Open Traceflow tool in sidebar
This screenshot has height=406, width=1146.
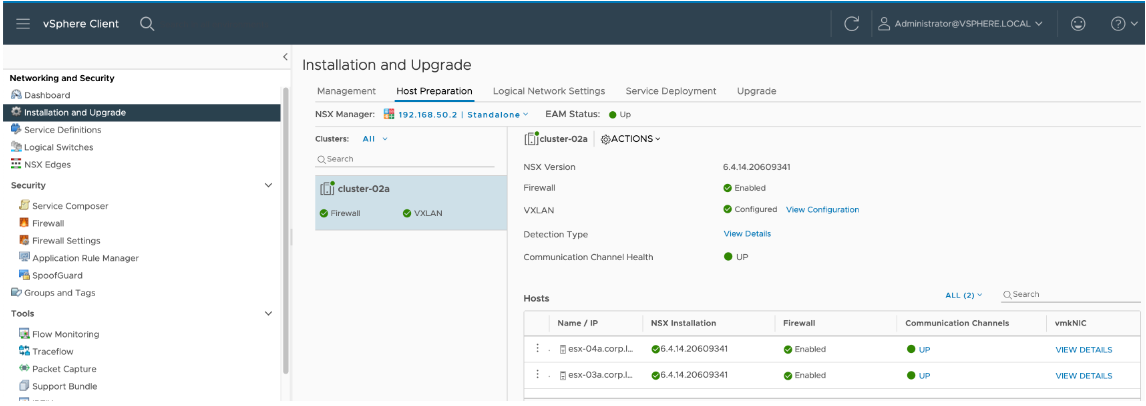pos(52,351)
